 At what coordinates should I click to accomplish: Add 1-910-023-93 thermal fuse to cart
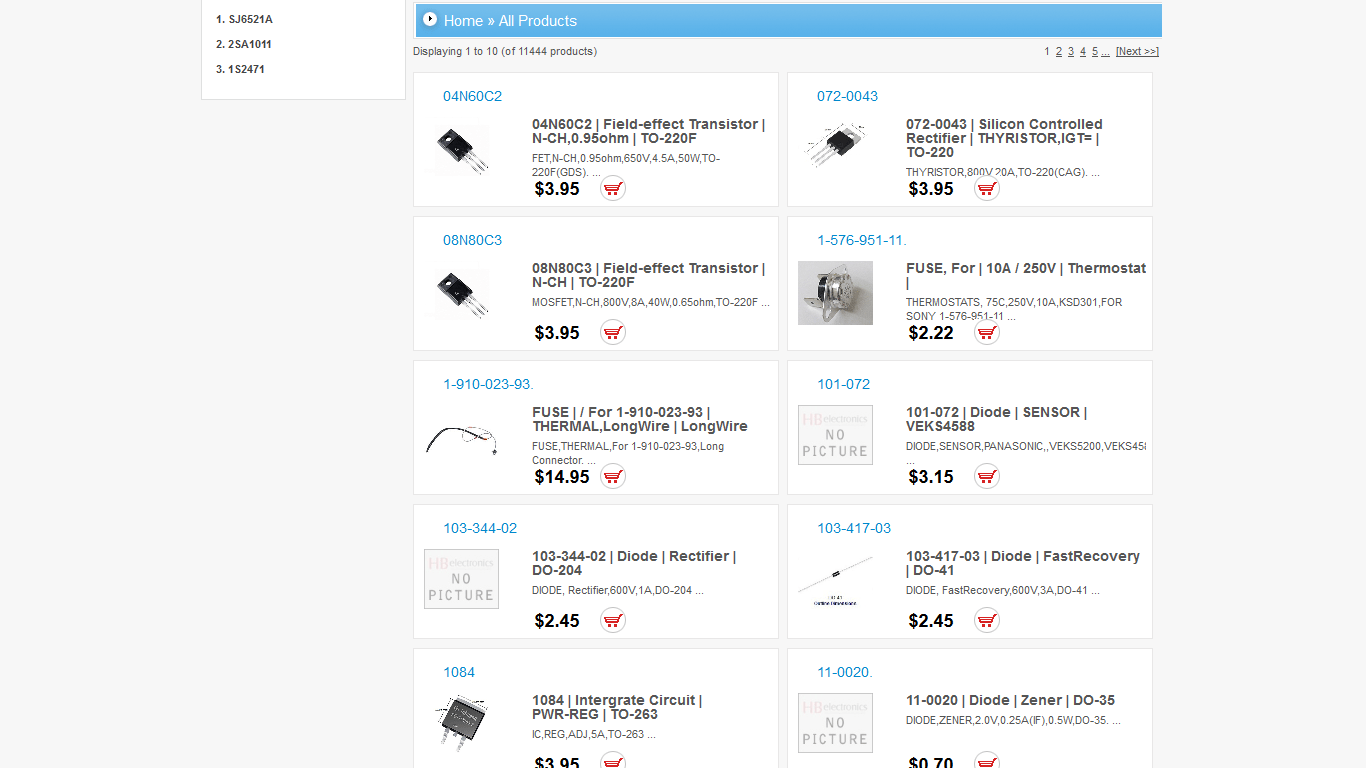[x=613, y=476]
